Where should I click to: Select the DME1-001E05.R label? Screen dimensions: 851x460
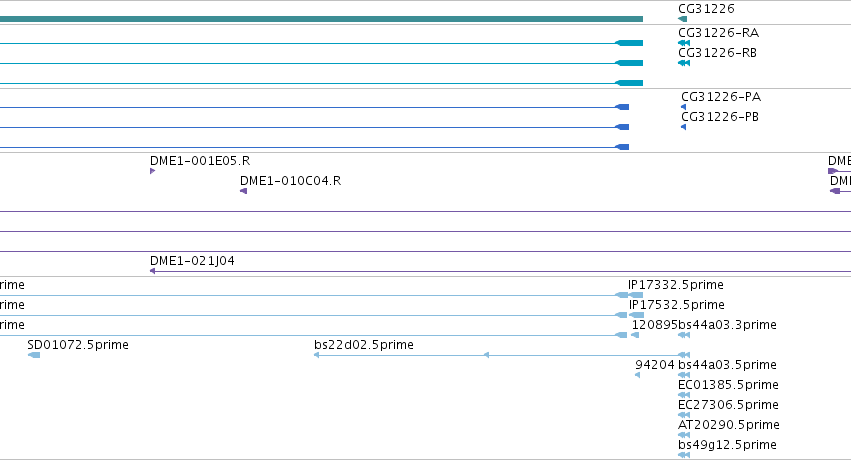tap(200, 161)
